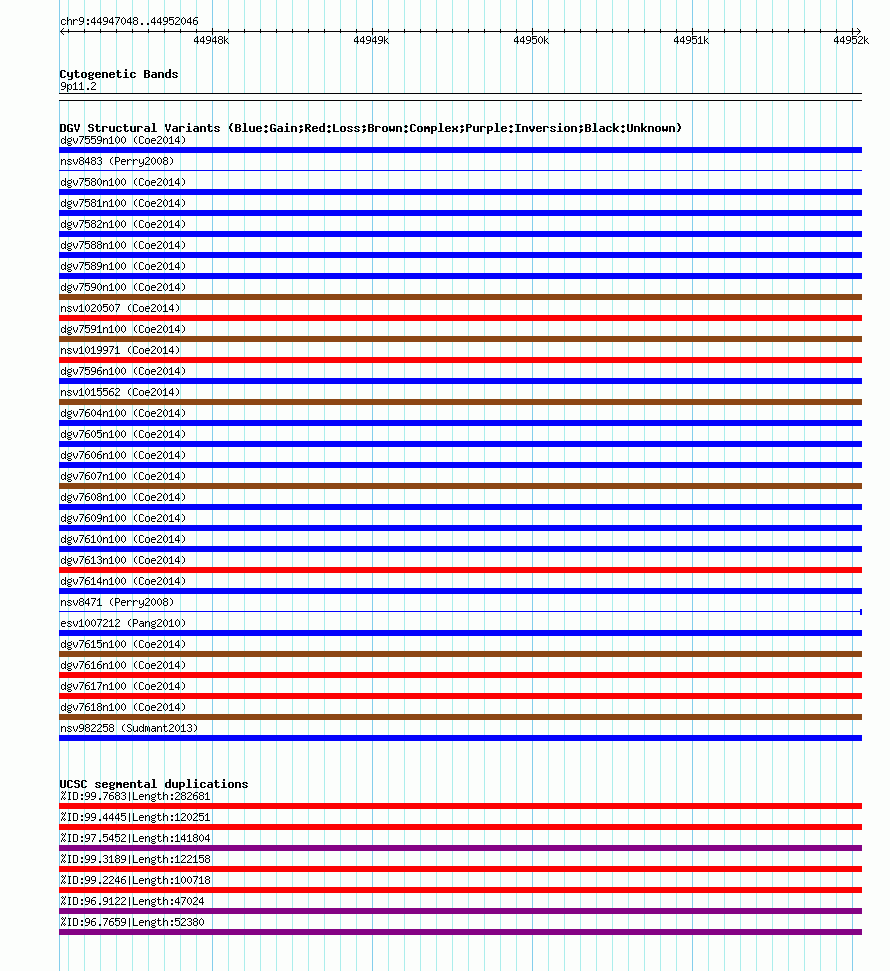Click the thin blue line under nsv8471

461,612
